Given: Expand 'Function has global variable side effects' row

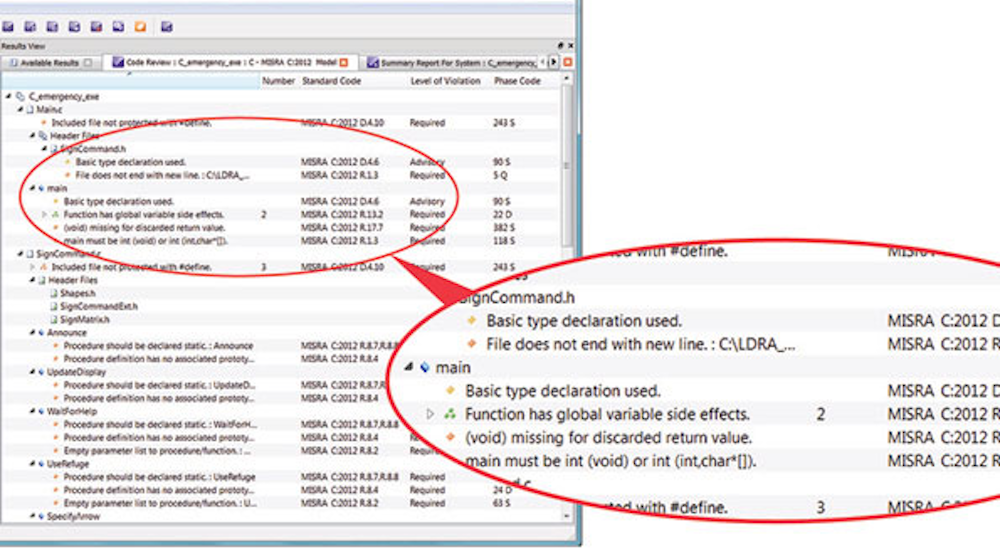Looking at the screenshot, I should click(x=44, y=215).
